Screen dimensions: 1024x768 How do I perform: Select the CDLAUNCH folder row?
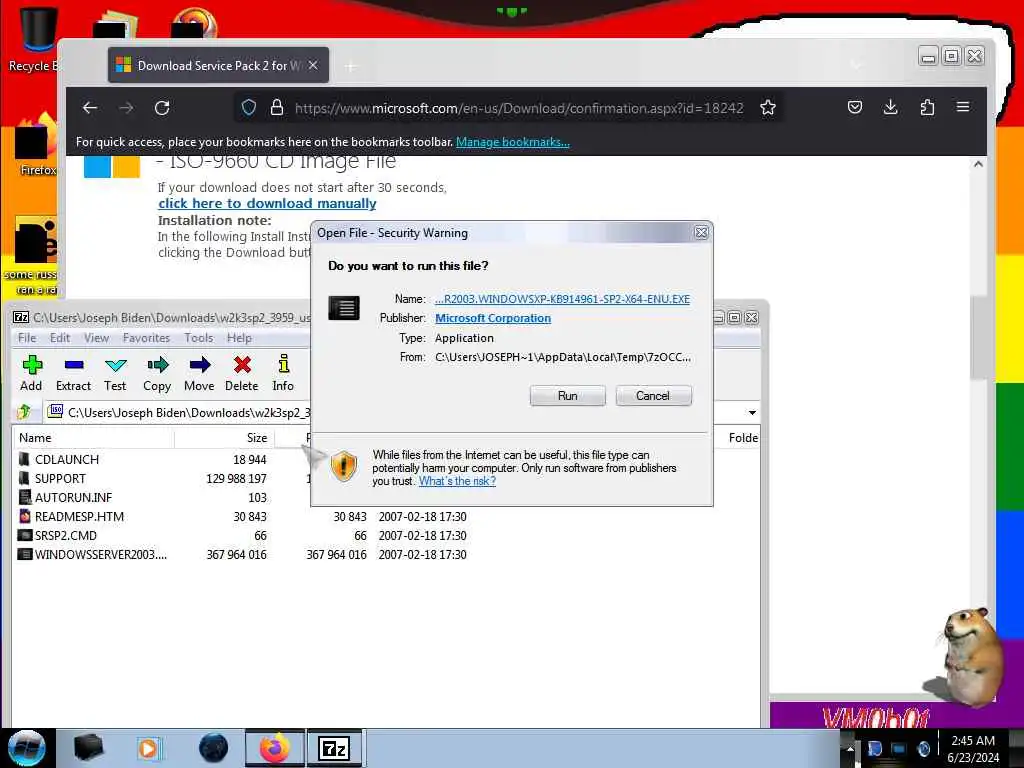pyautogui.click(x=161, y=460)
